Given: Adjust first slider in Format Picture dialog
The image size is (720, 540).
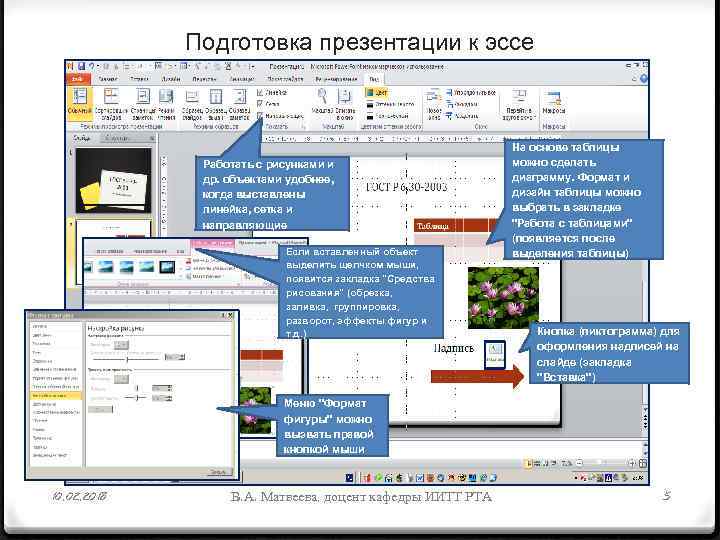Looking at the screenshot, I should 126,358.
